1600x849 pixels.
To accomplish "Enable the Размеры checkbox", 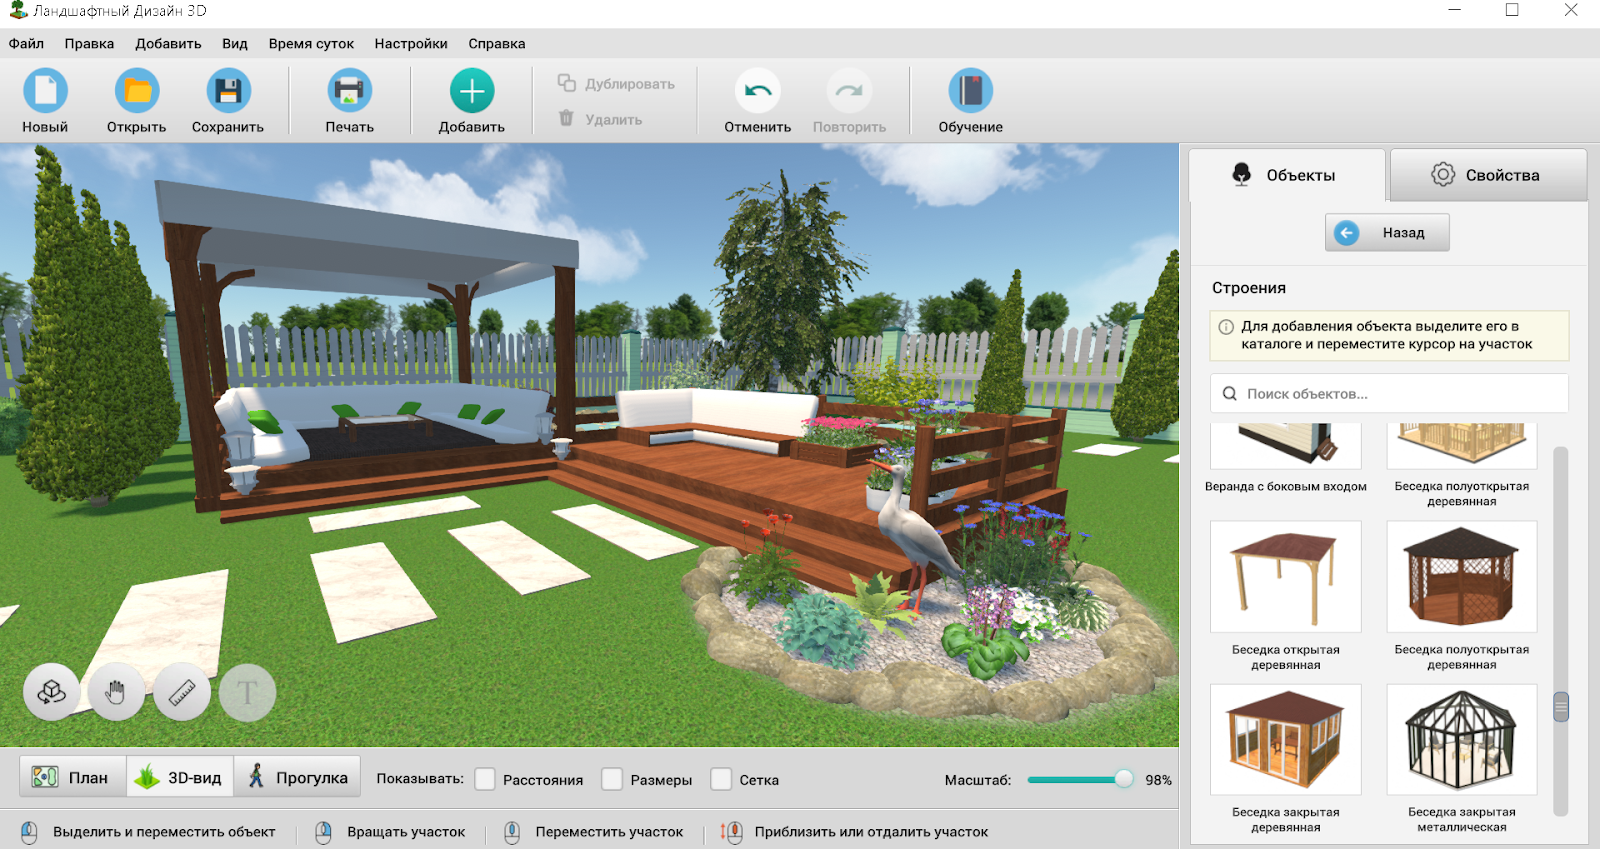I will (612, 779).
